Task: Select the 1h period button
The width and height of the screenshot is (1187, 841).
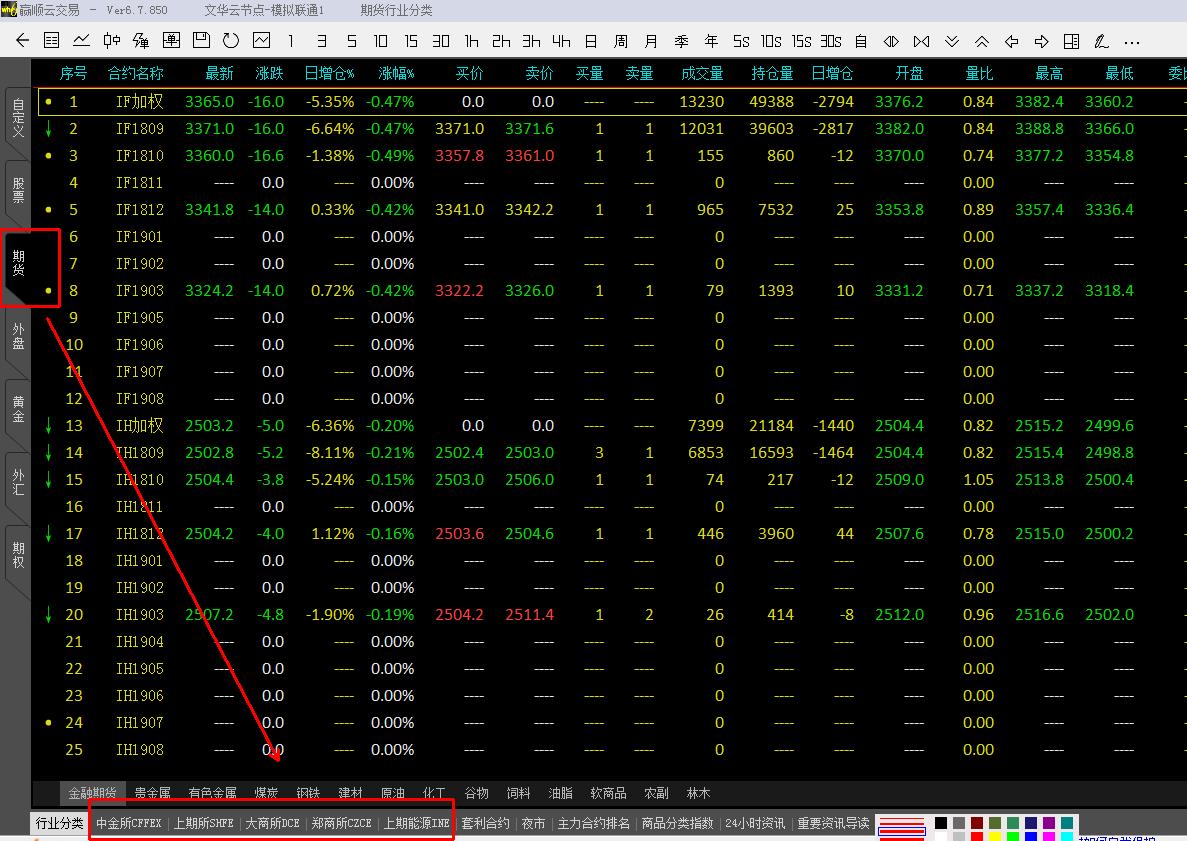Action: (x=471, y=41)
